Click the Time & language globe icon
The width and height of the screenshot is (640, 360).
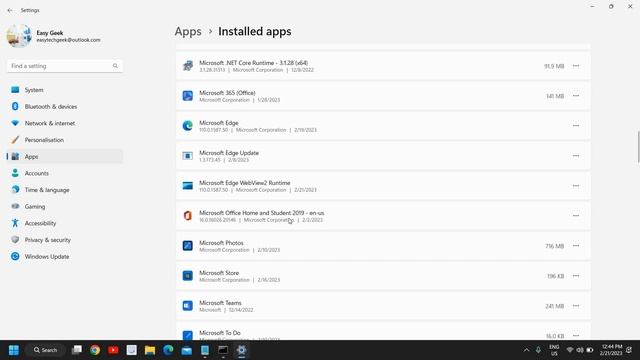15,189
